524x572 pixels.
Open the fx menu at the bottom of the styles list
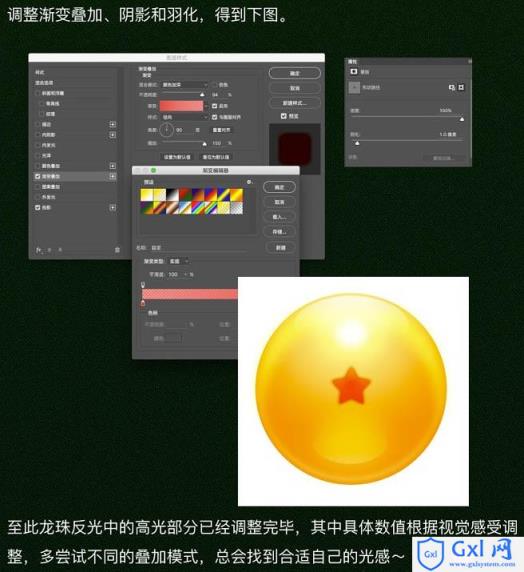point(39,250)
